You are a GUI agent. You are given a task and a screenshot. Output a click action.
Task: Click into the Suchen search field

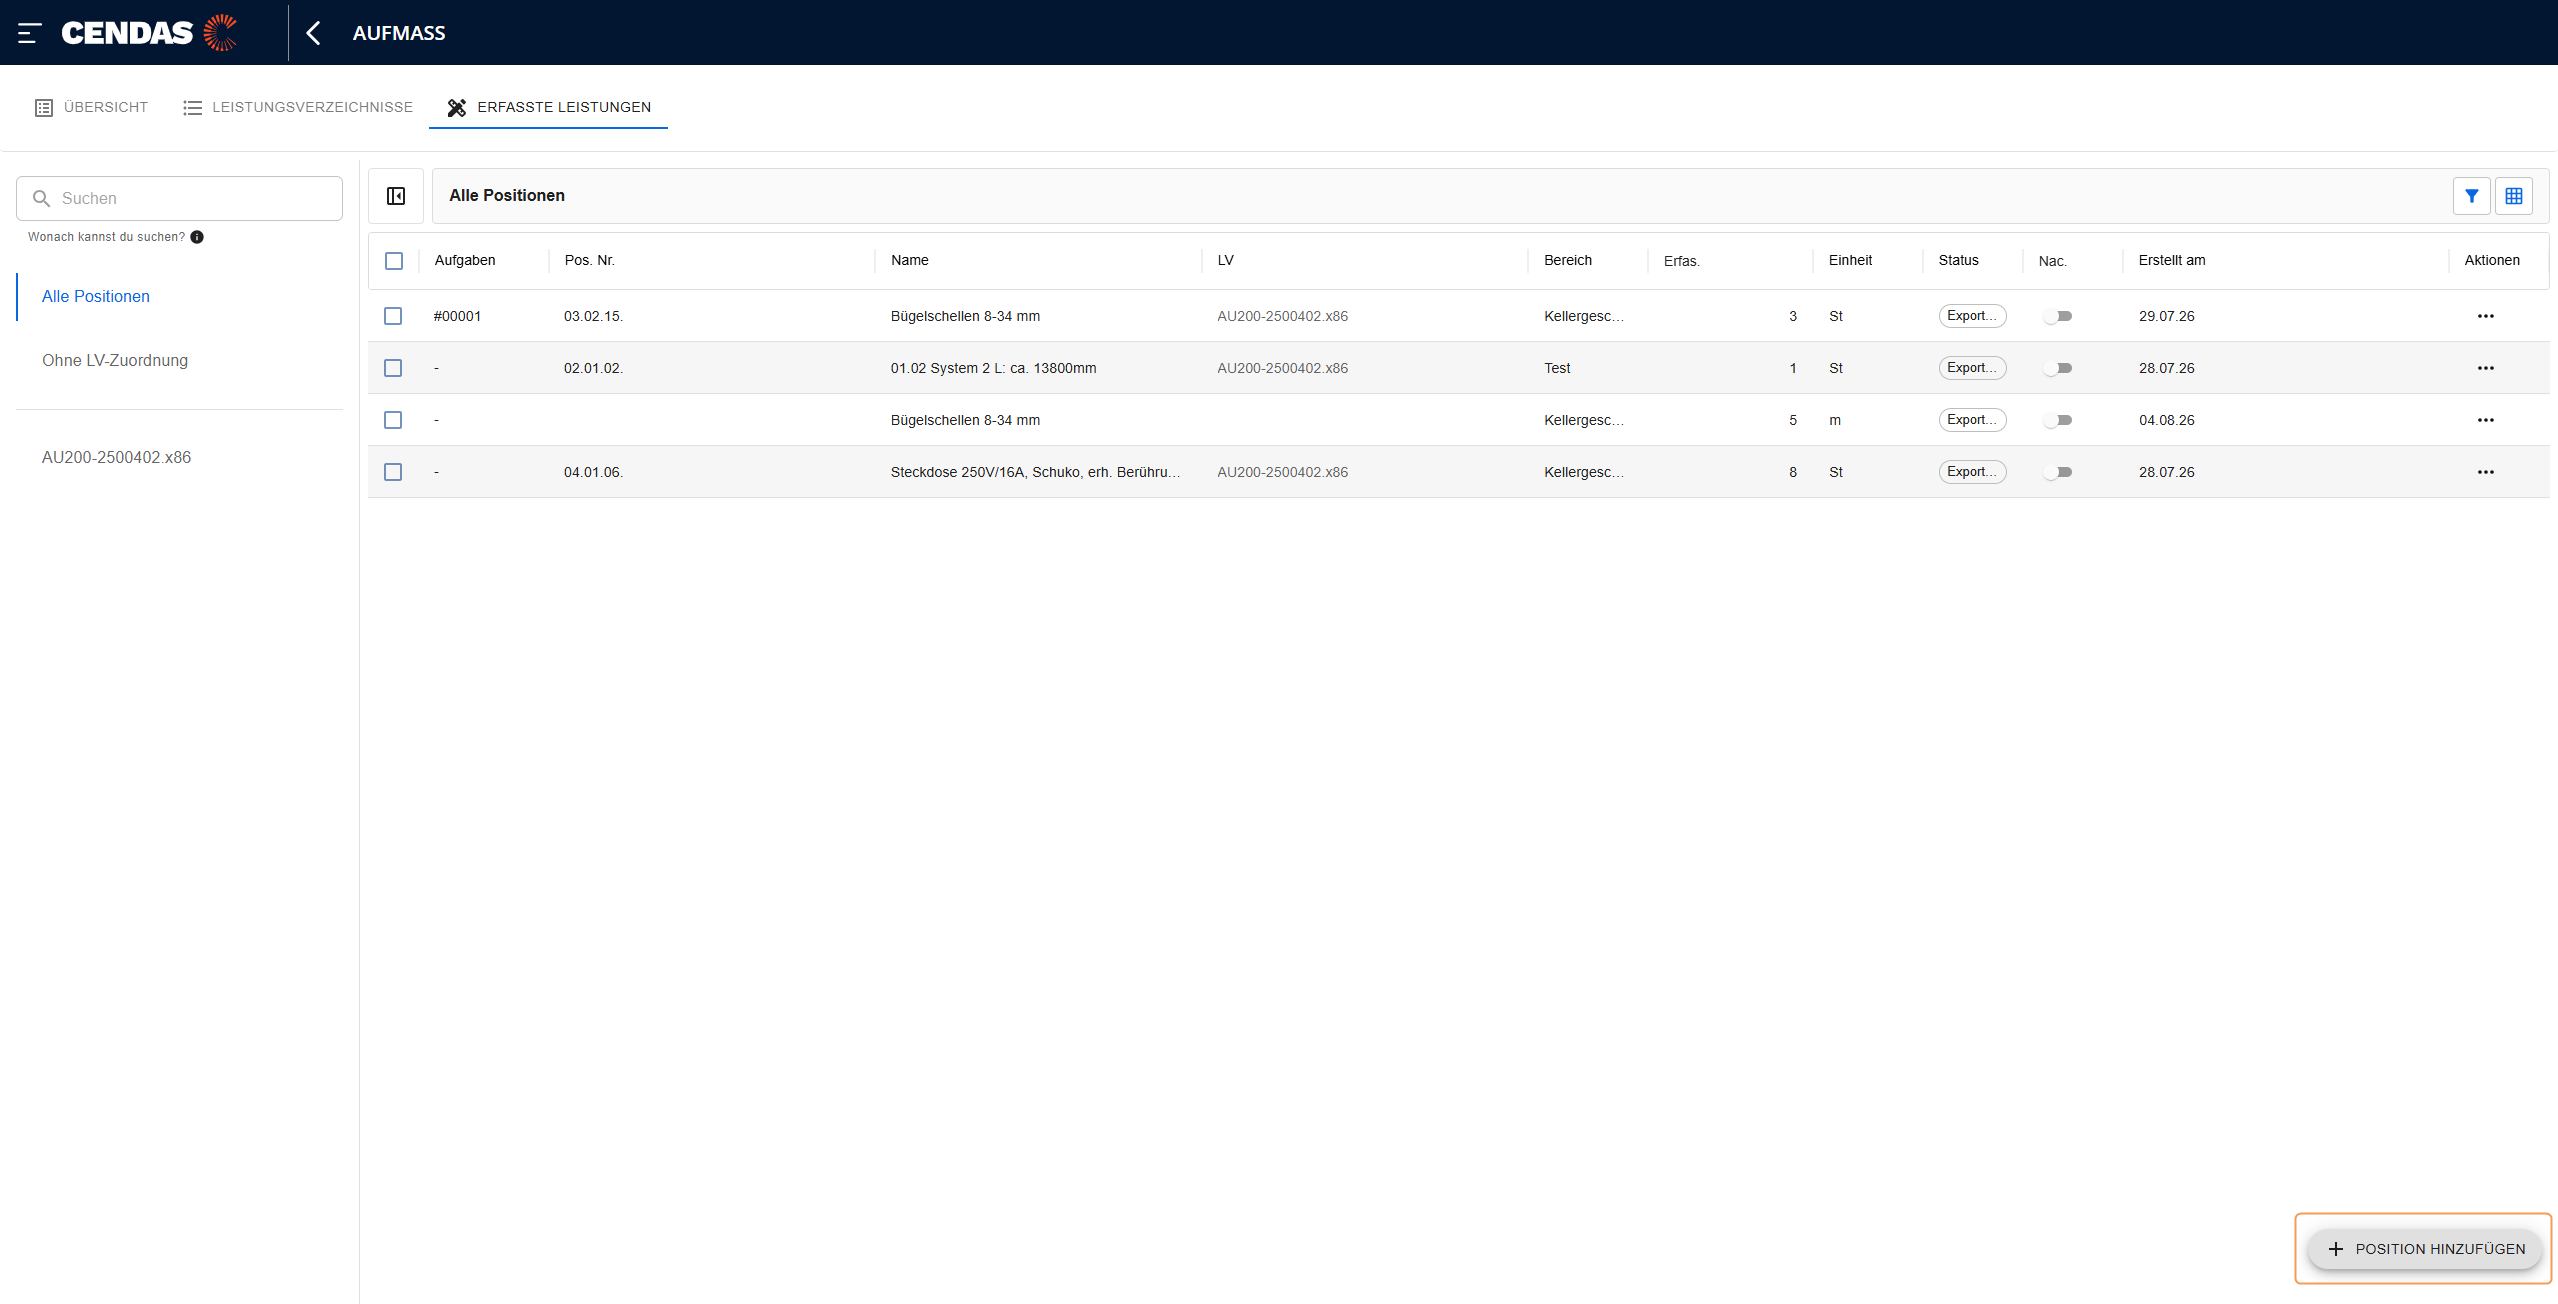[x=180, y=198]
